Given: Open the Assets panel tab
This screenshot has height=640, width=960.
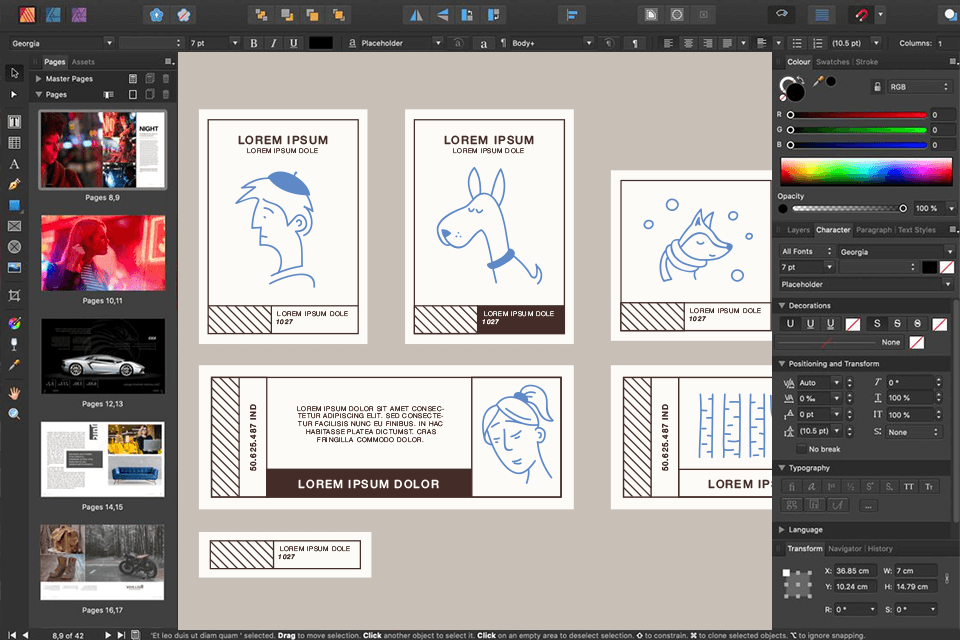Looking at the screenshot, I should pyautogui.click(x=83, y=62).
